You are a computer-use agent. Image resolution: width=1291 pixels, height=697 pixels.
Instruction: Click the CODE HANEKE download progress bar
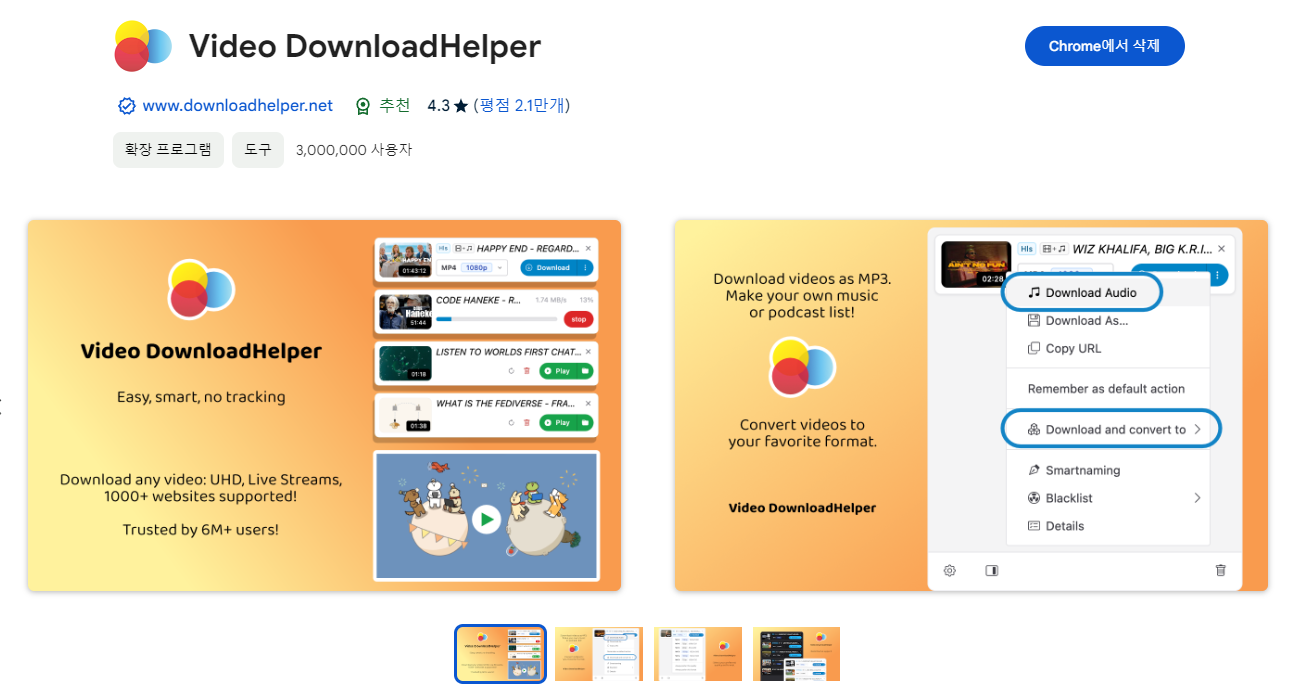click(x=496, y=320)
